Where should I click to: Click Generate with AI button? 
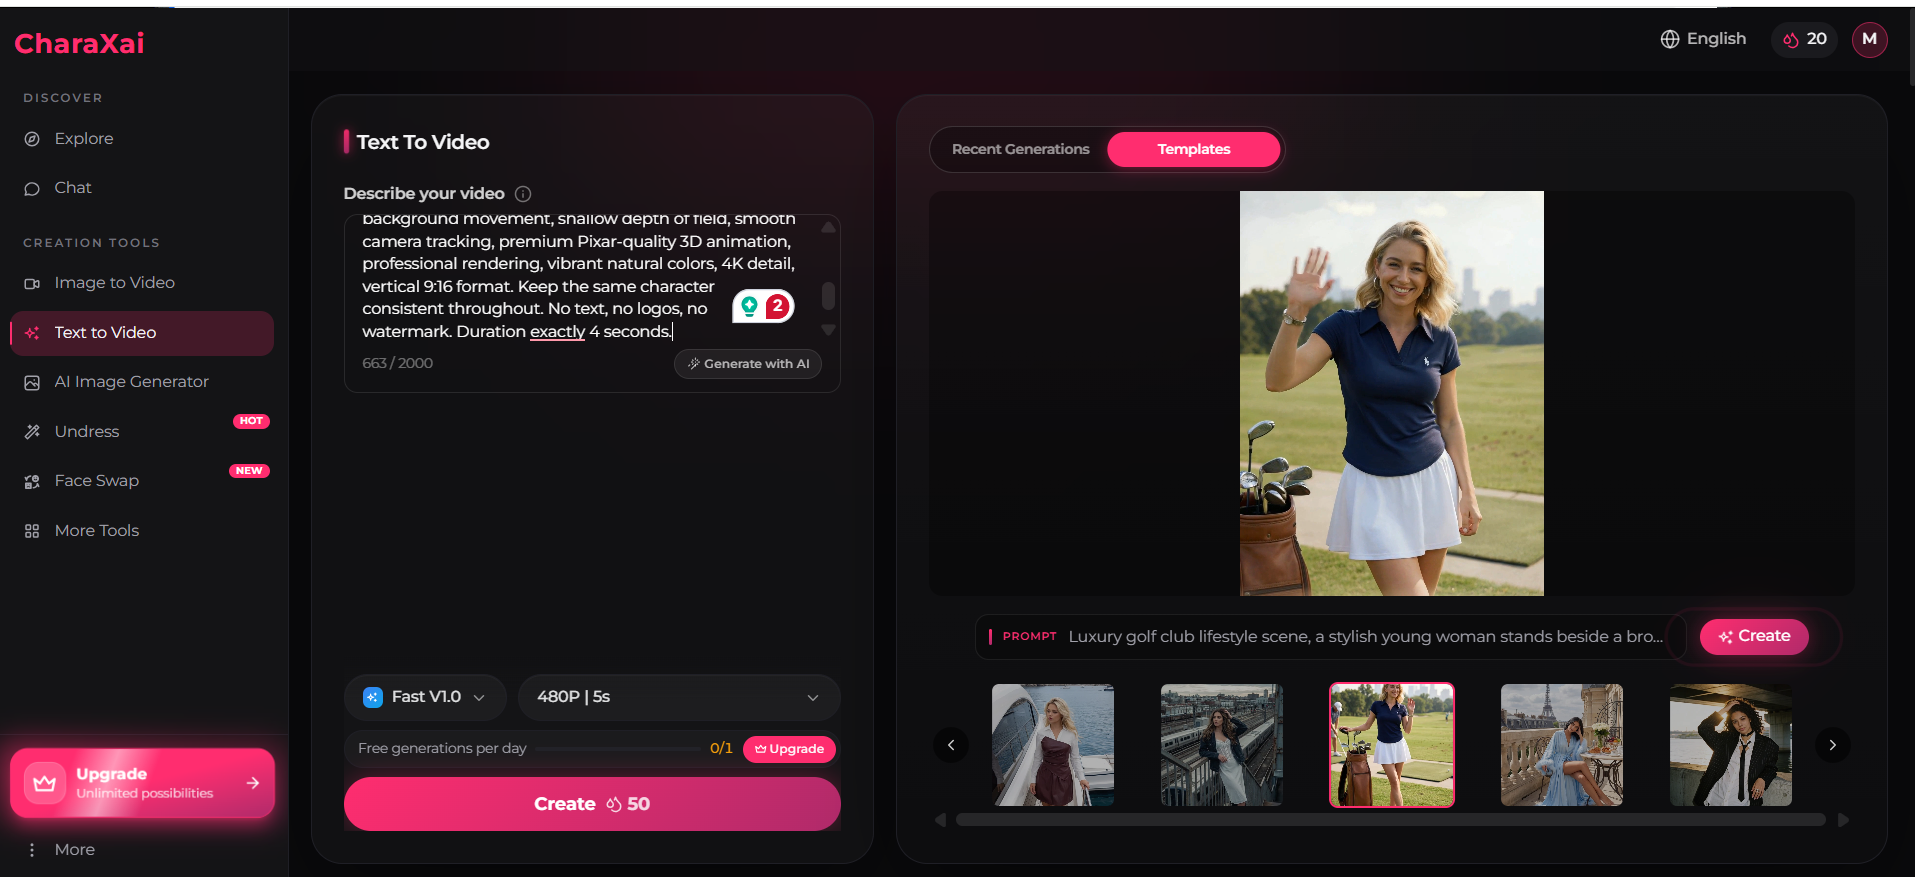click(x=748, y=364)
